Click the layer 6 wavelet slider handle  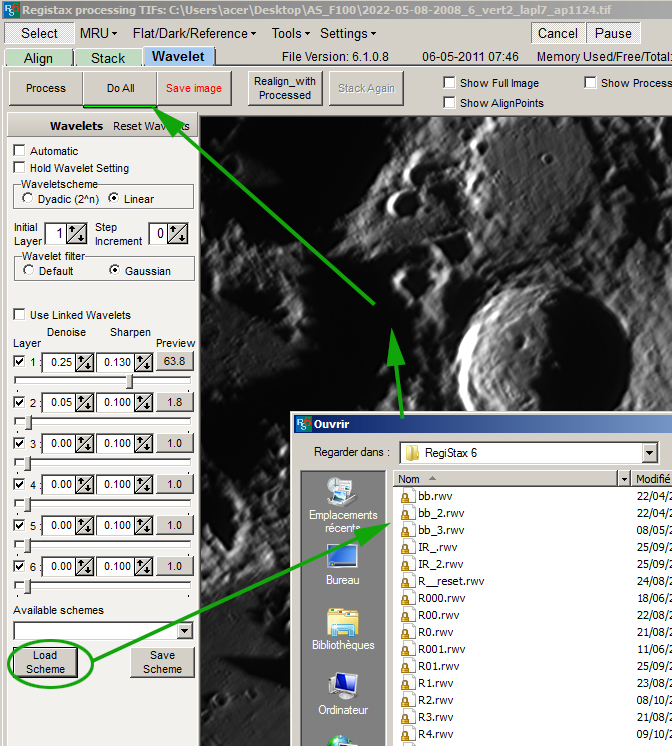point(28,586)
